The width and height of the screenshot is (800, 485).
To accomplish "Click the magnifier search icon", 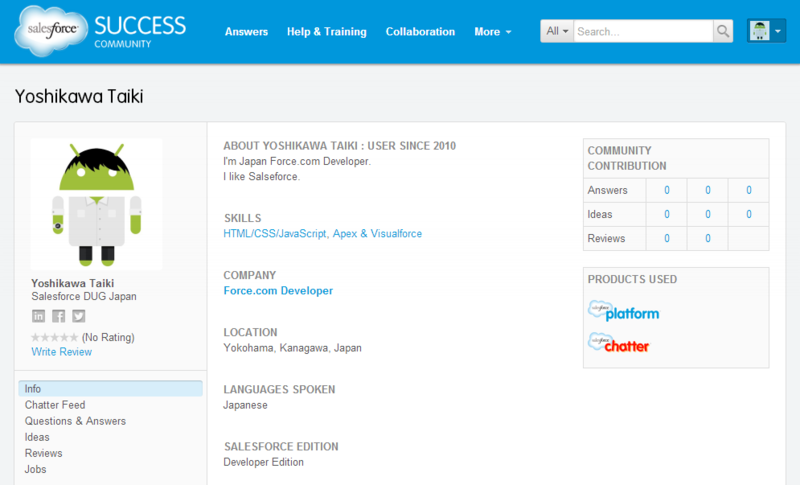I will [x=723, y=31].
